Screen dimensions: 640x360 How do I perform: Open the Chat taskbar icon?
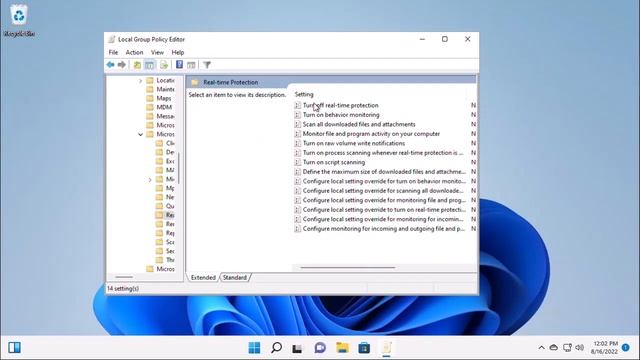320,348
